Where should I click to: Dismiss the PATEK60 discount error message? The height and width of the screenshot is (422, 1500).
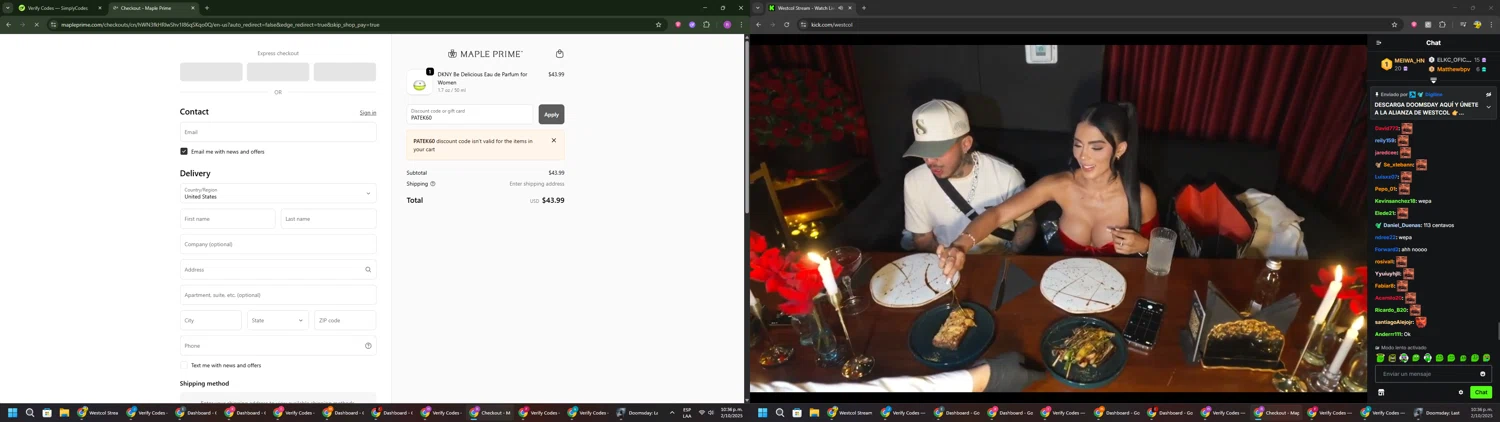pos(554,141)
